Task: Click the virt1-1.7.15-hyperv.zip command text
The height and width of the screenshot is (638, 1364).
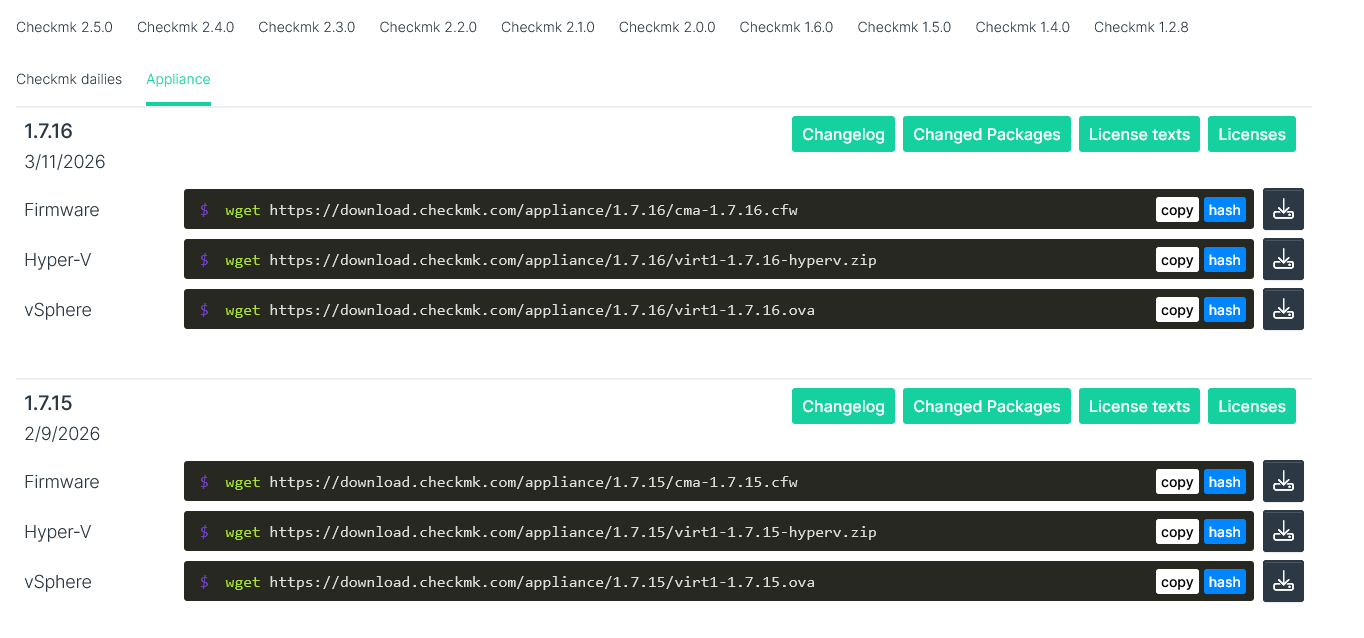Action: click(x=551, y=532)
